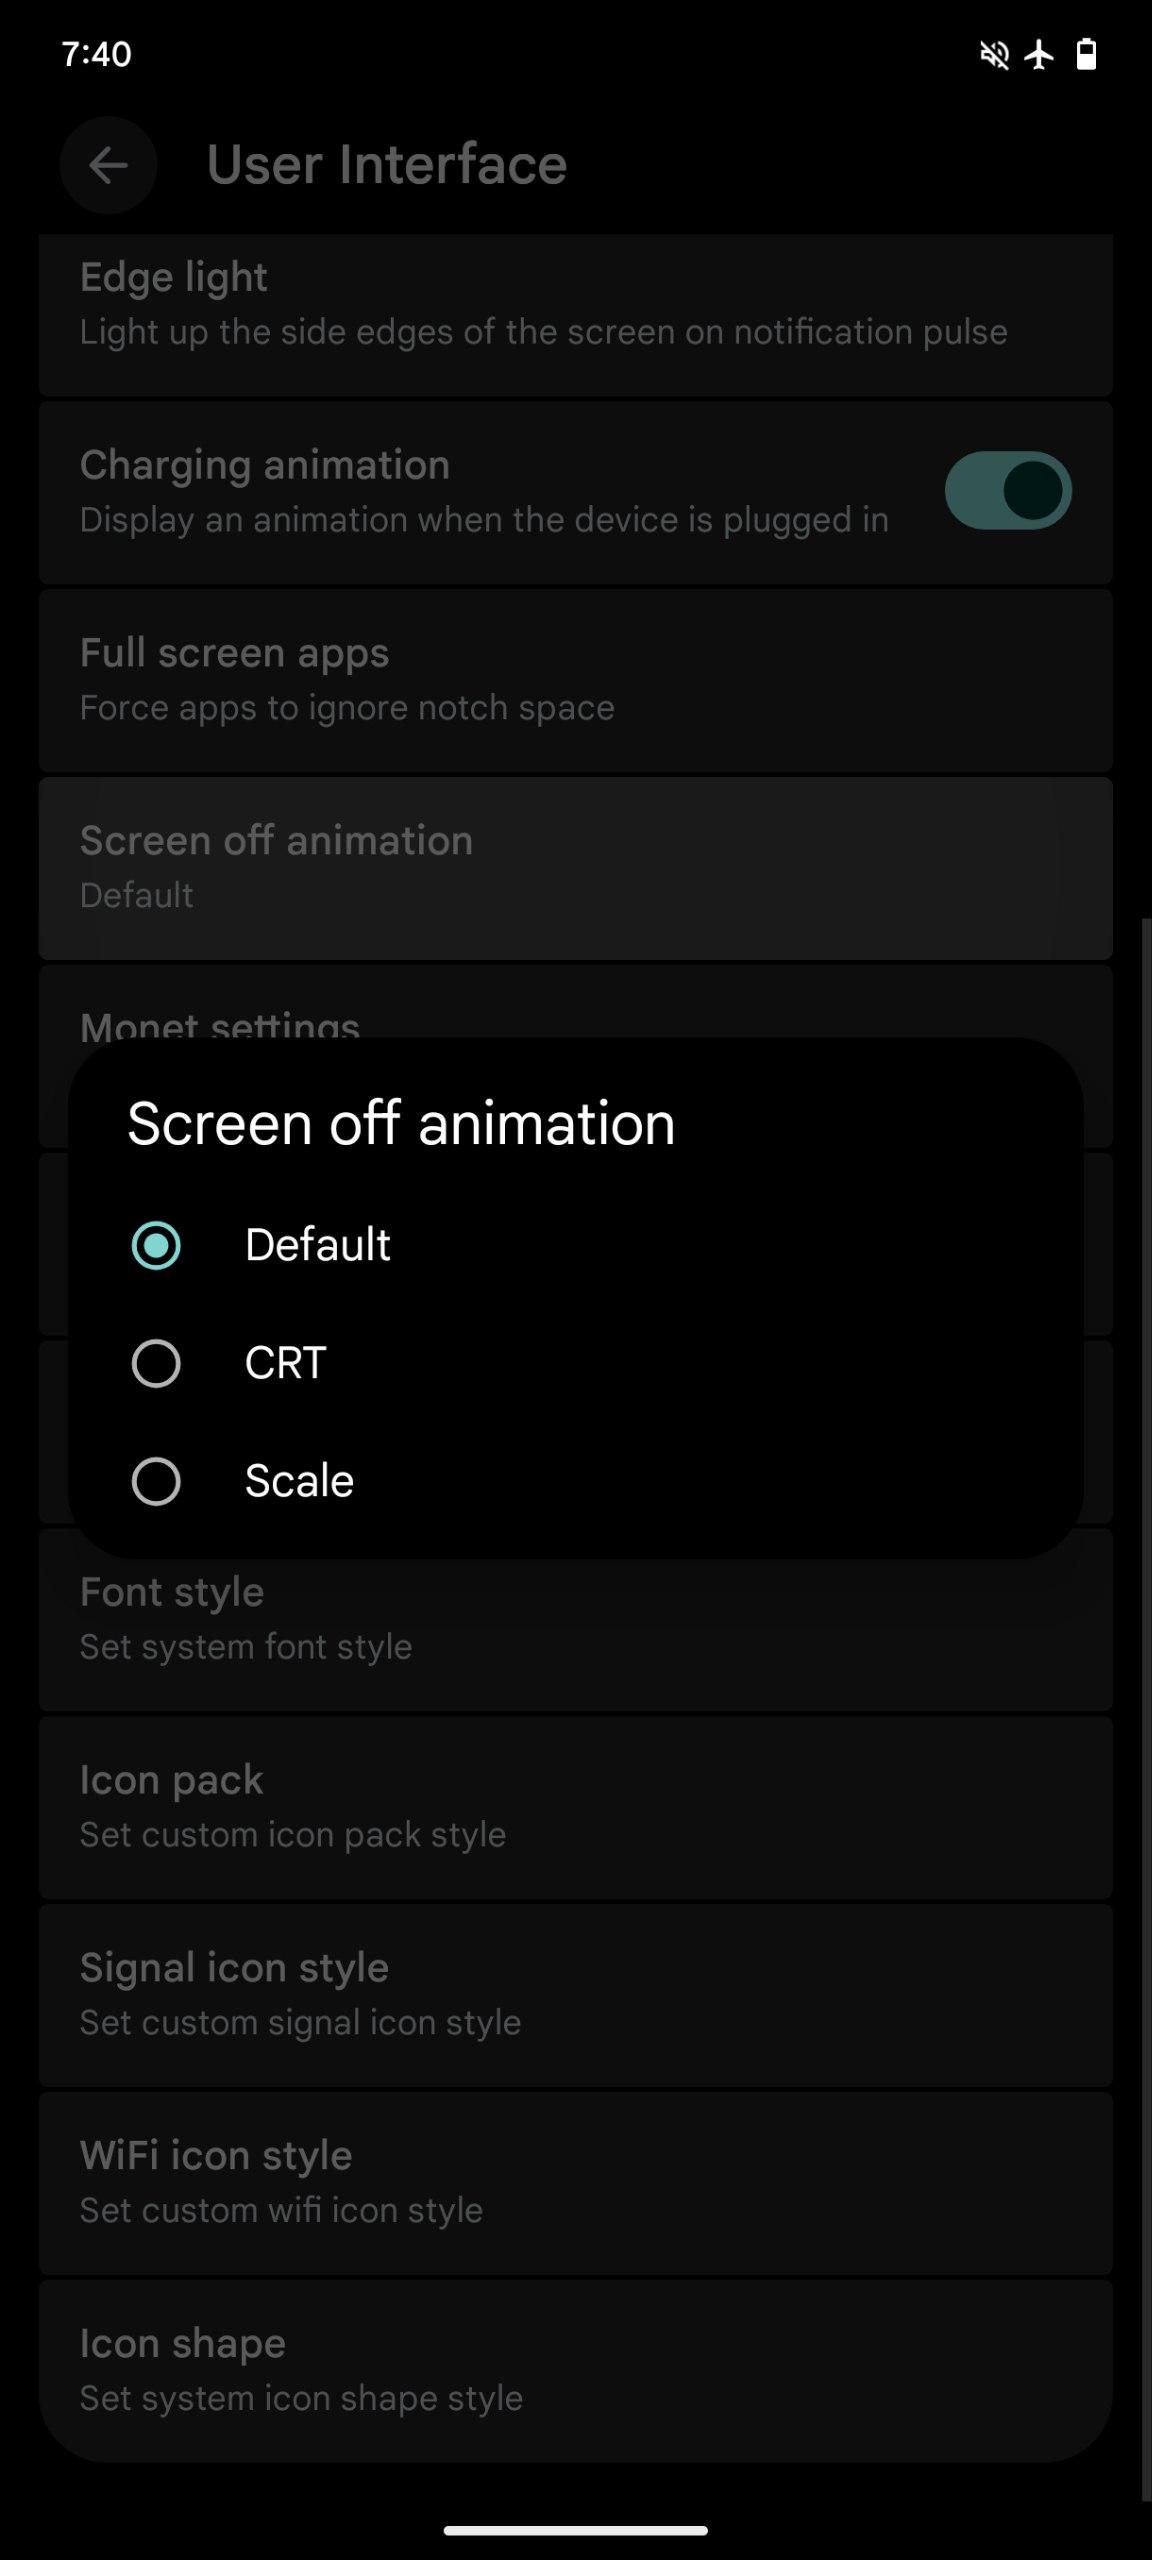Open the Icon shape option
1152x2560 pixels.
[575, 2369]
